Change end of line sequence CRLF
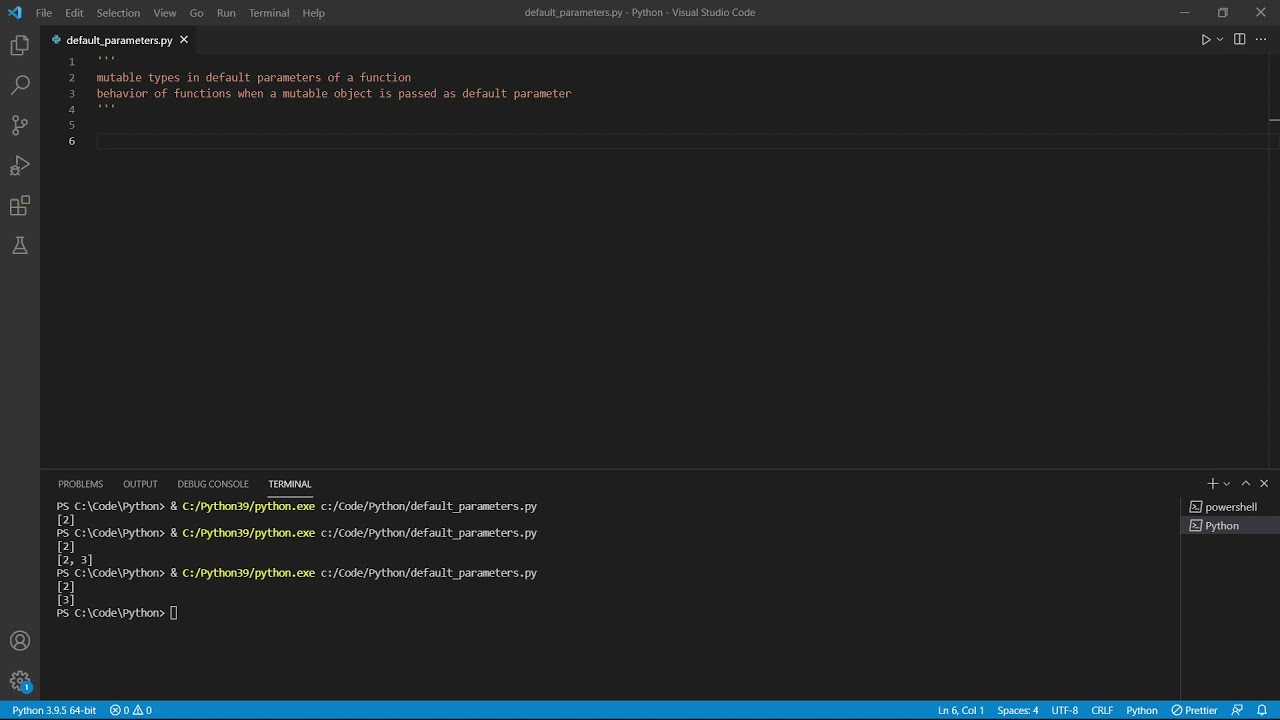The image size is (1280, 720). tap(1102, 710)
